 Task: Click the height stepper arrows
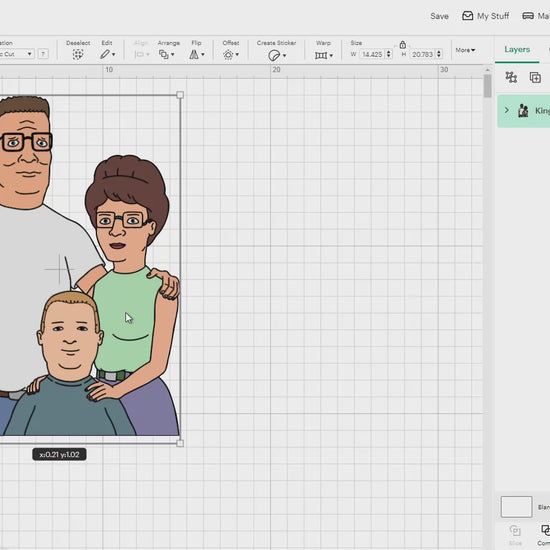pyautogui.click(x=438, y=54)
